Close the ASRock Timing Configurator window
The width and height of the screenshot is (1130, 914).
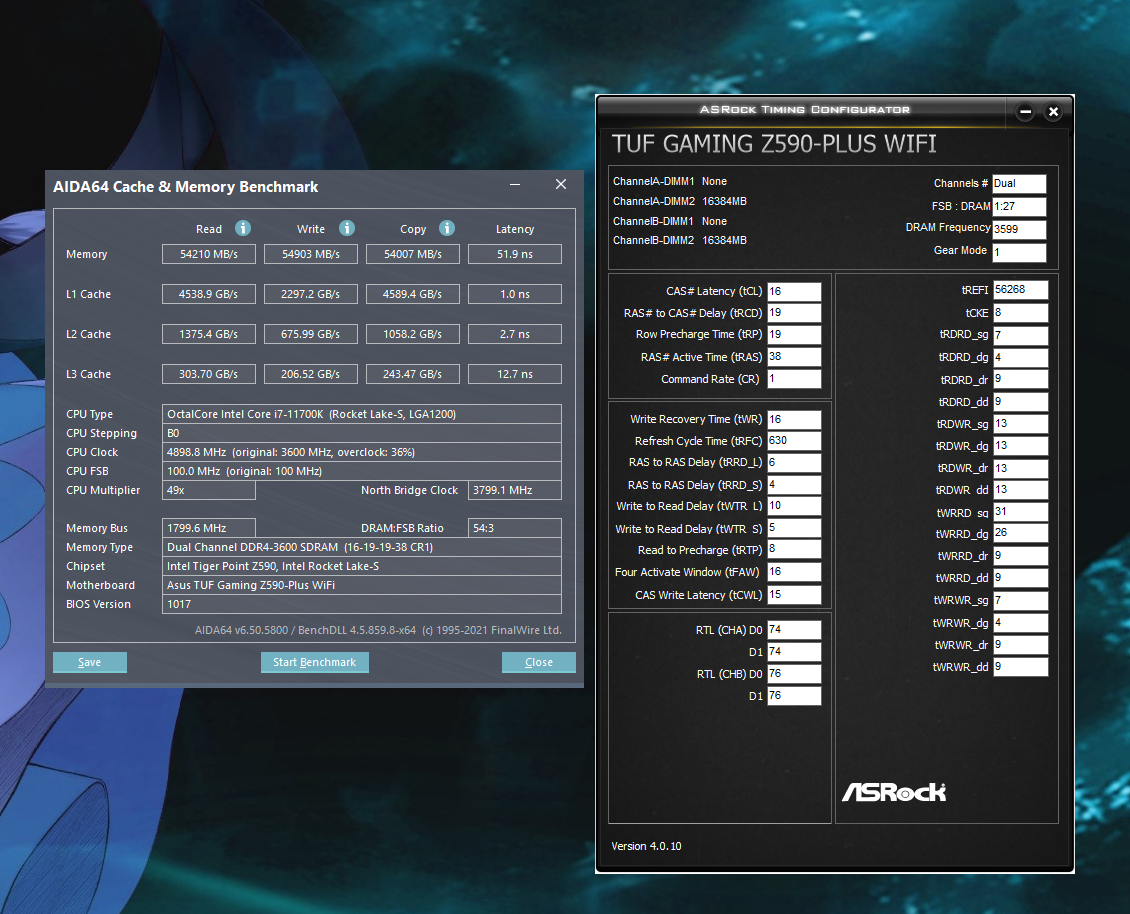click(x=1053, y=112)
